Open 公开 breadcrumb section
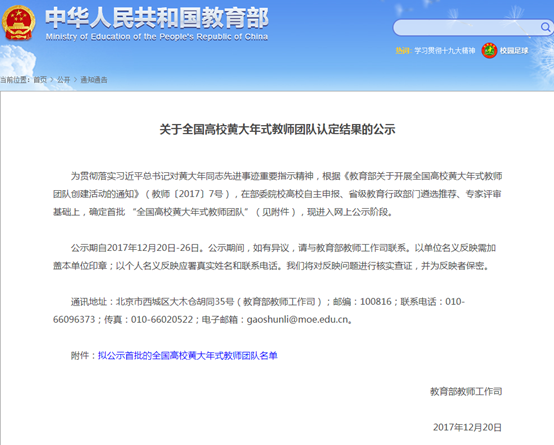Image resolution: width=554 pixels, height=445 pixels. pyautogui.click(x=64, y=80)
